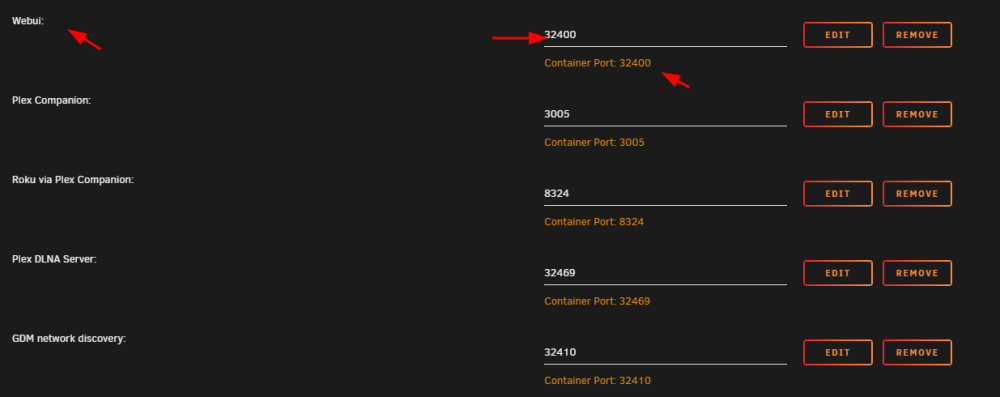Remove the Plex Companion port entry

point(917,114)
